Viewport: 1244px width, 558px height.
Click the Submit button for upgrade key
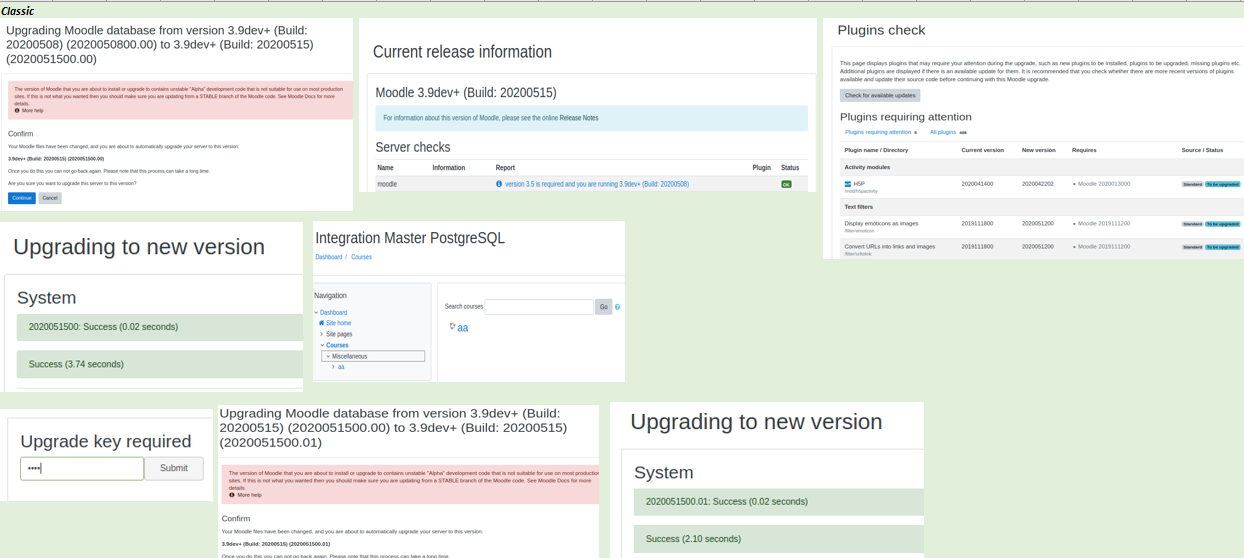[x=174, y=468]
